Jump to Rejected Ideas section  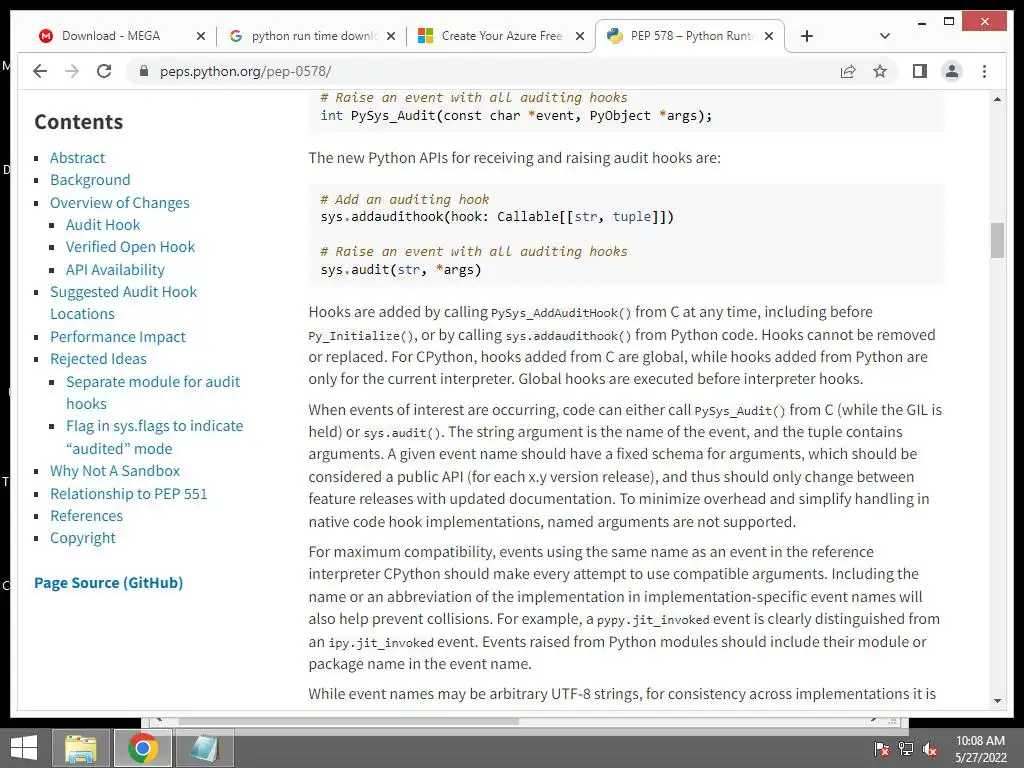[98, 359]
